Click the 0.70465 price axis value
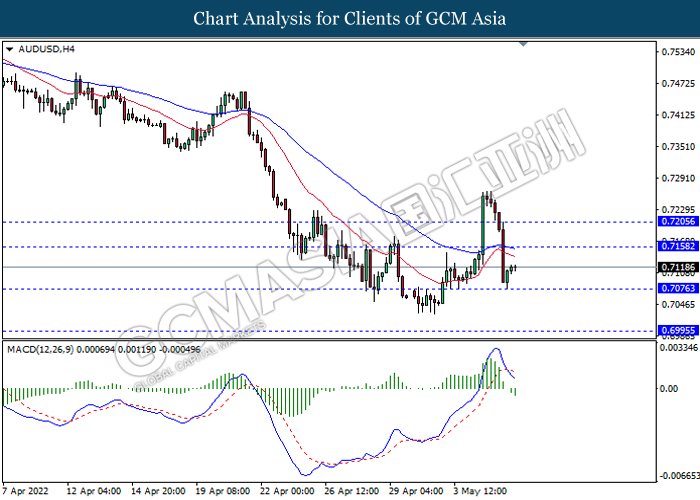The image size is (700, 500). pyautogui.click(x=678, y=304)
